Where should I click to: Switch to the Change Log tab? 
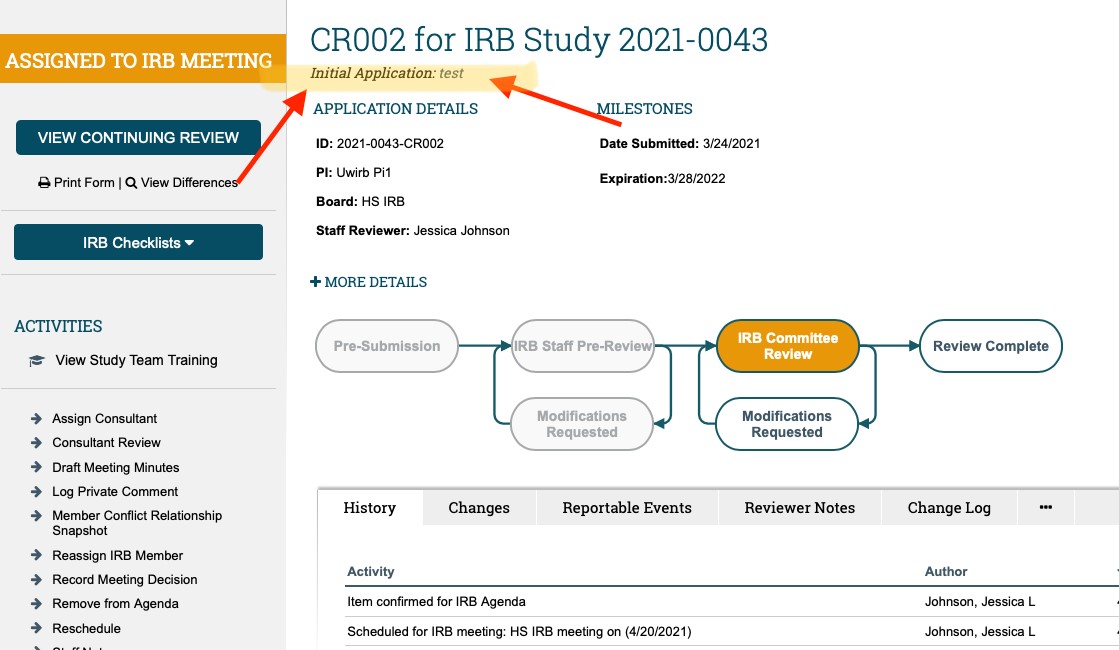tap(949, 507)
